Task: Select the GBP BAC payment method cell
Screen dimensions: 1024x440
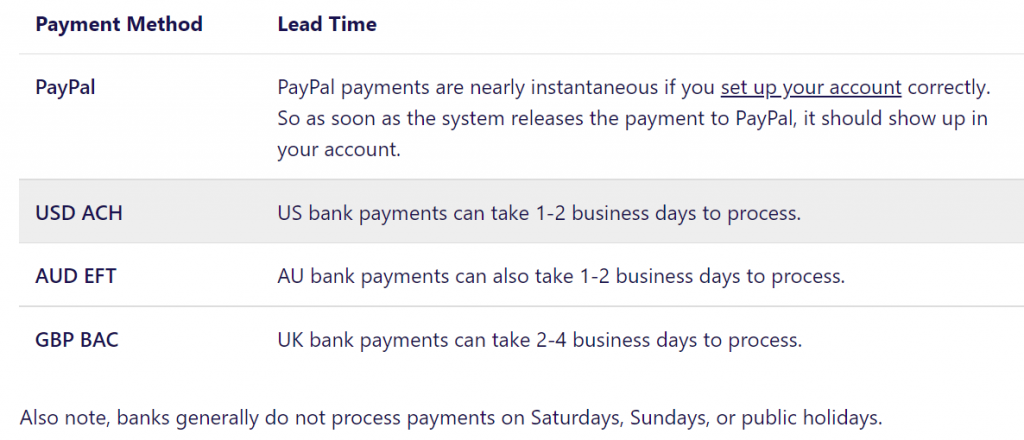Action: [x=77, y=340]
